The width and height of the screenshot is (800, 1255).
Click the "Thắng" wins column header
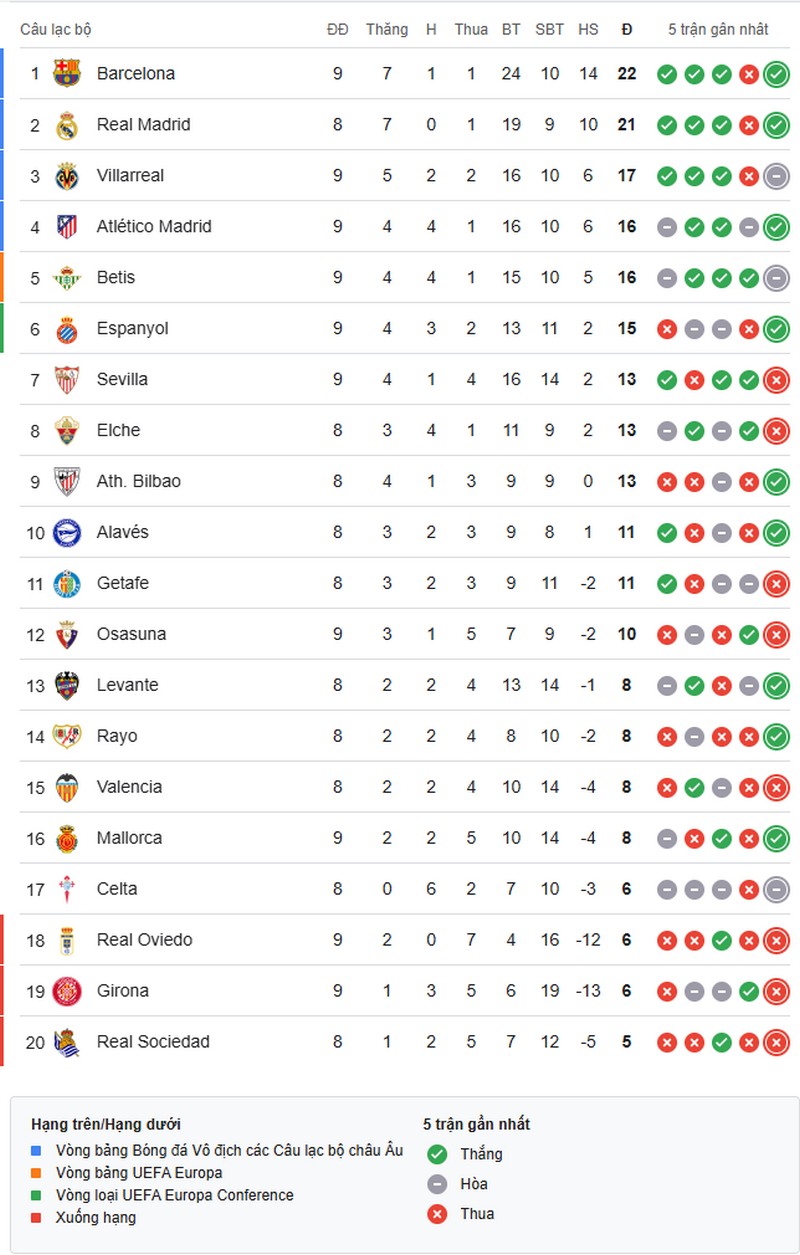click(387, 30)
